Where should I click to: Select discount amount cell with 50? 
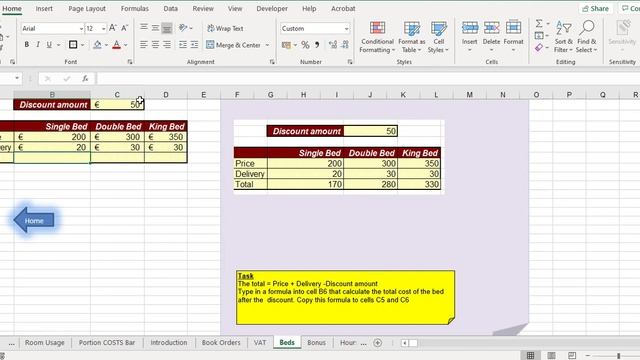click(x=117, y=104)
